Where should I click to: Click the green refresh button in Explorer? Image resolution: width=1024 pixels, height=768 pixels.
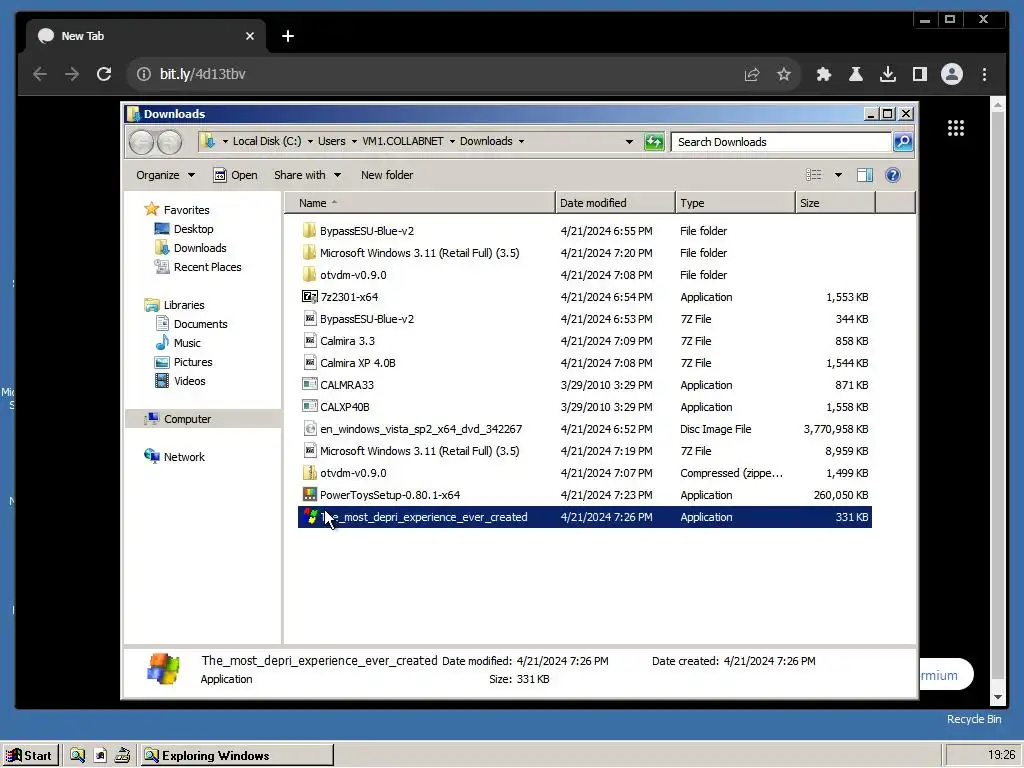pos(654,142)
